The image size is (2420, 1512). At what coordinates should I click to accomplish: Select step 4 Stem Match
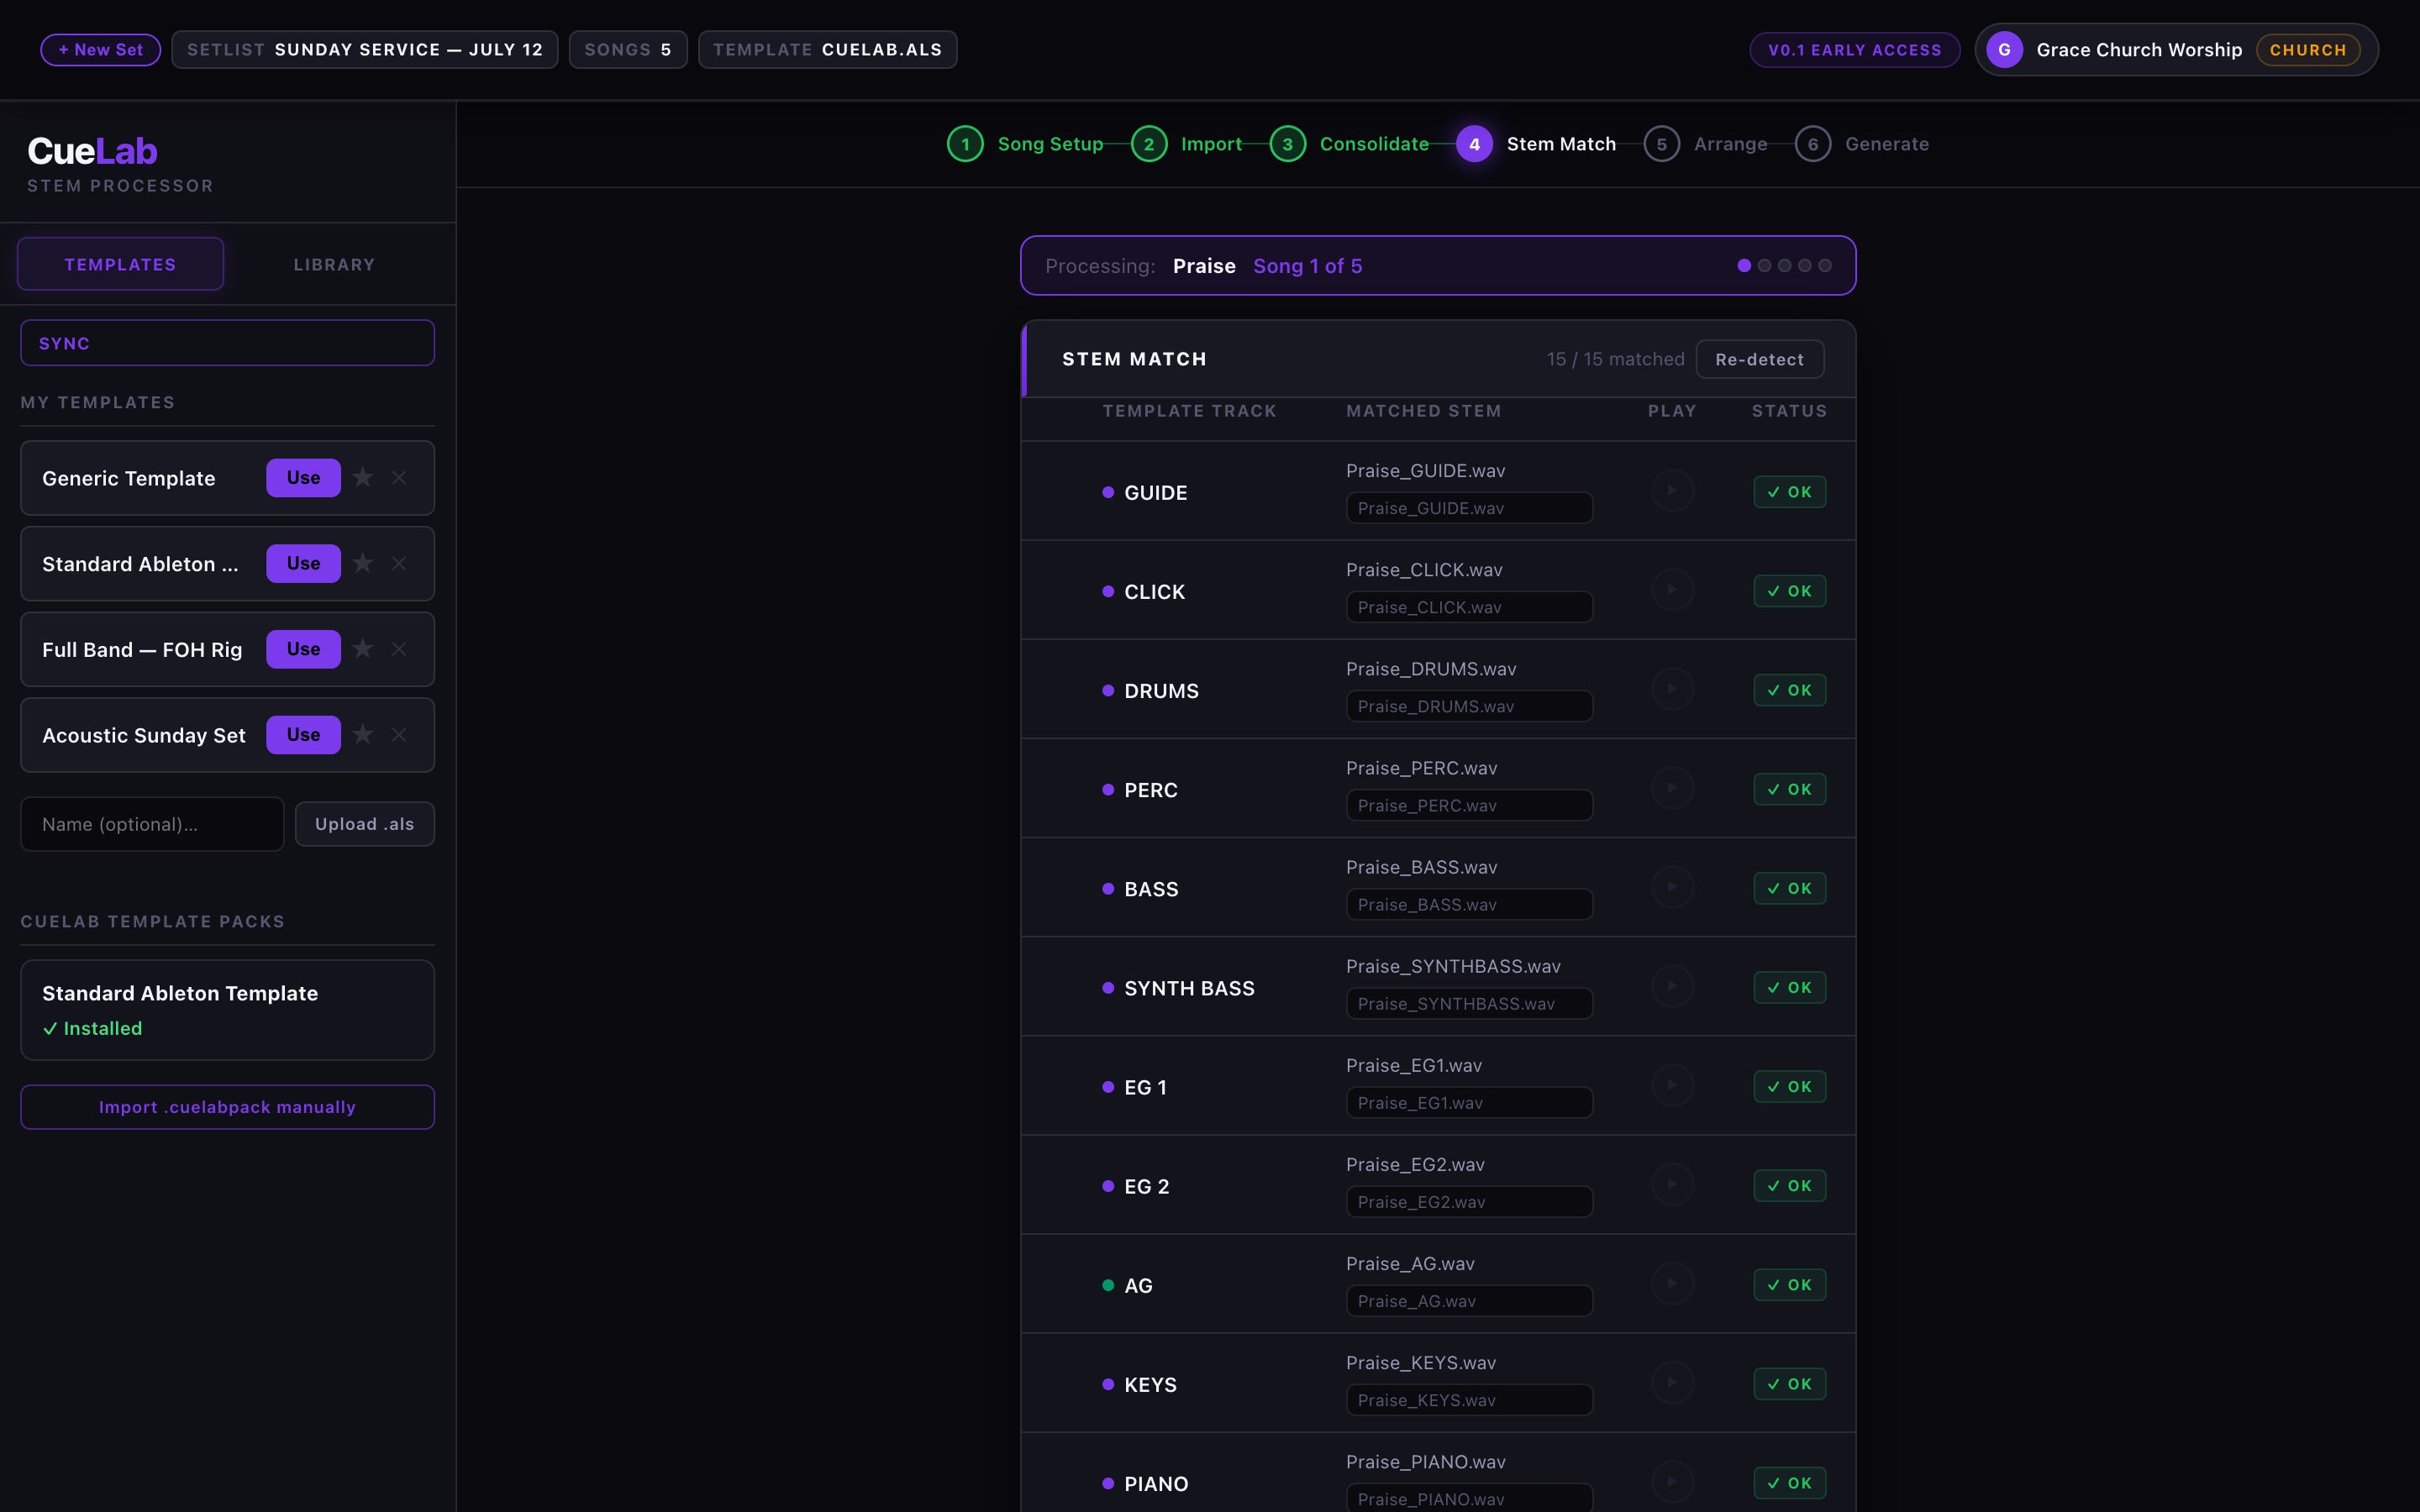point(1536,144)
